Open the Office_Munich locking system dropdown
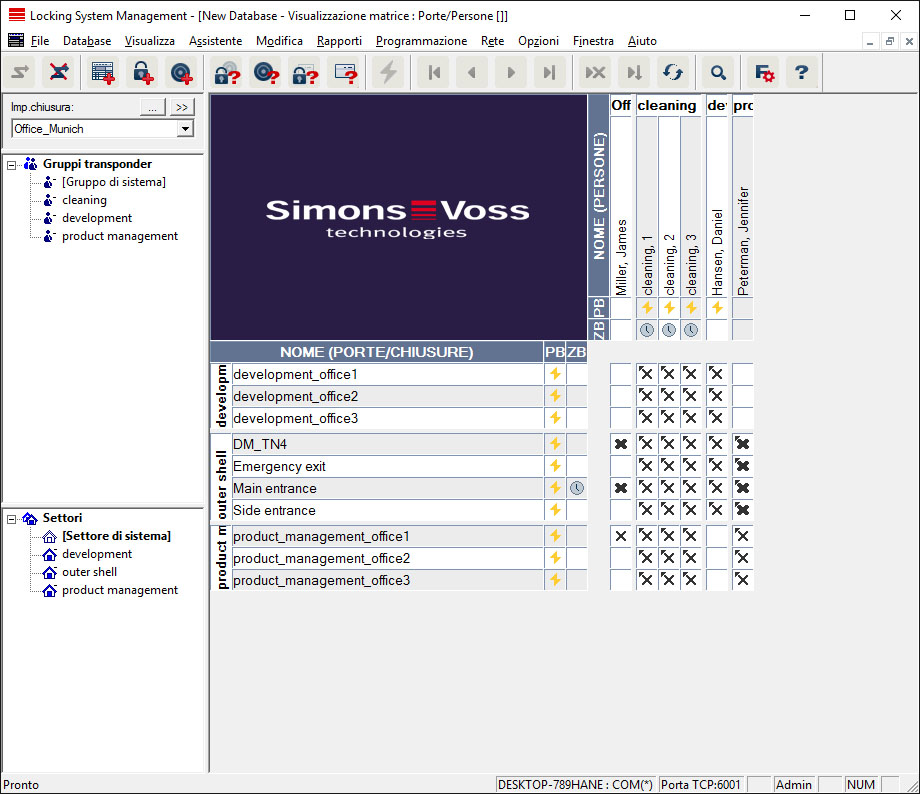Screen dimensions: 920x794 click(x=185, y=129)
